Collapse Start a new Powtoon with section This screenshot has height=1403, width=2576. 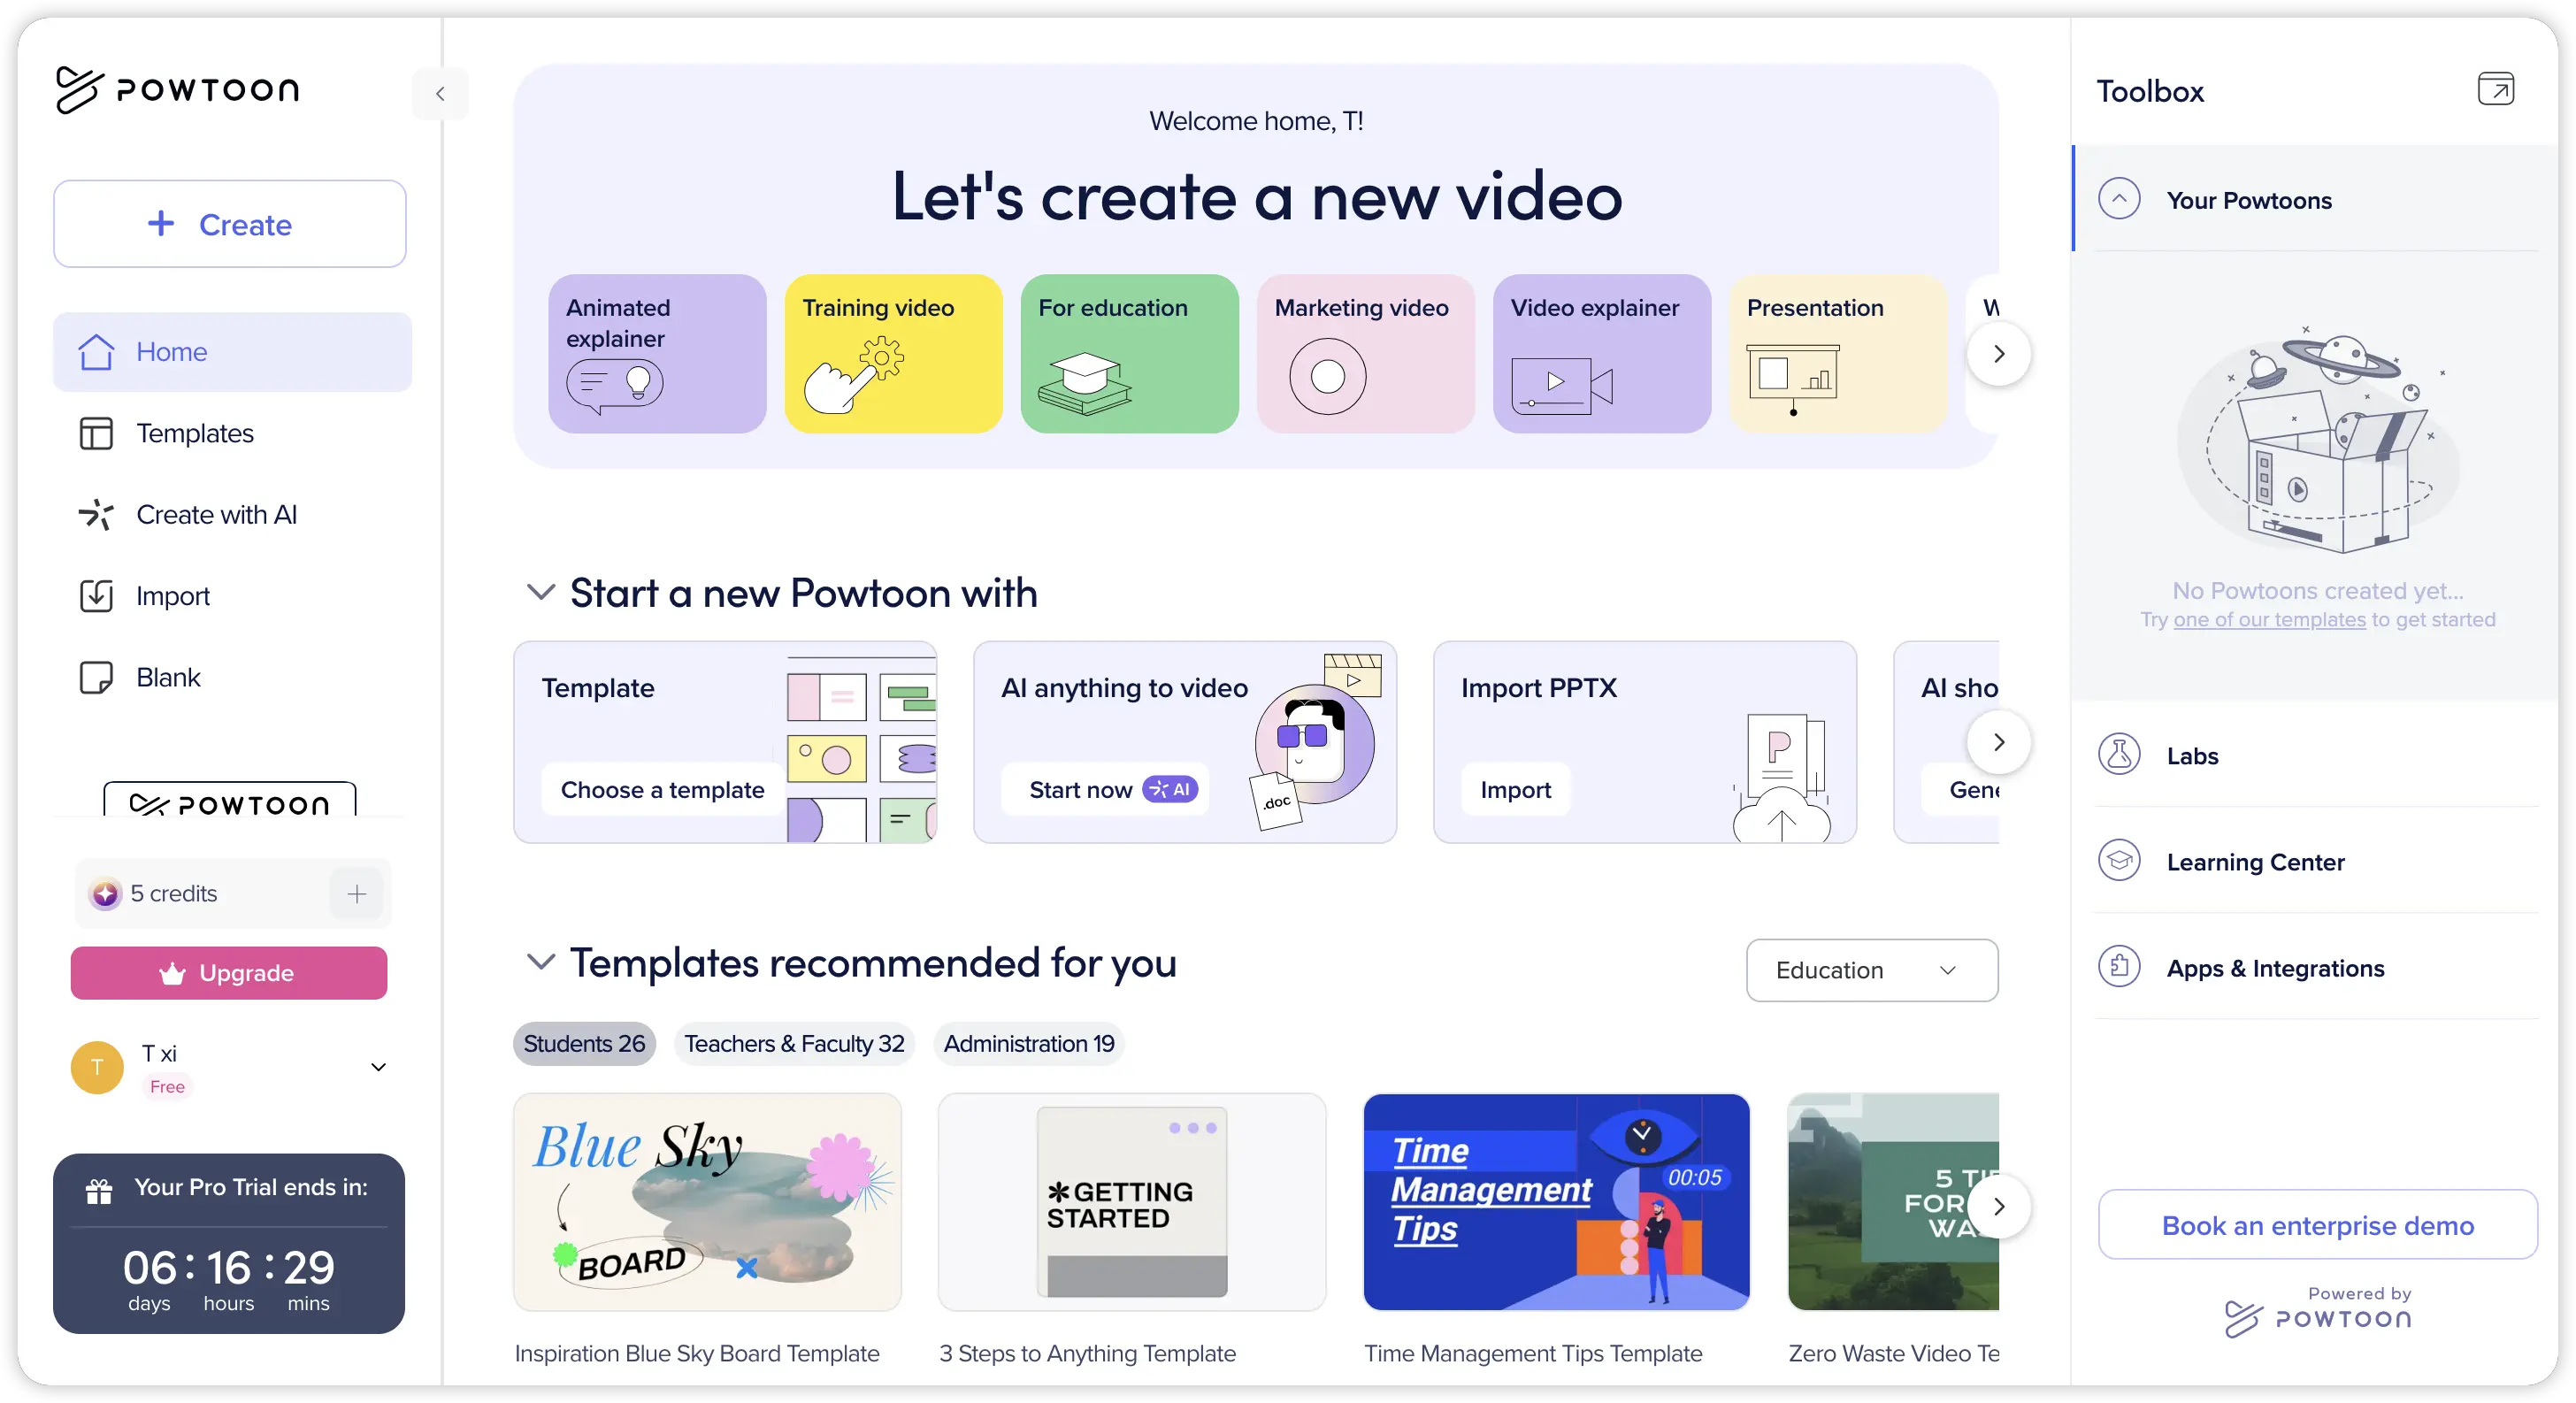coord(541,592)
